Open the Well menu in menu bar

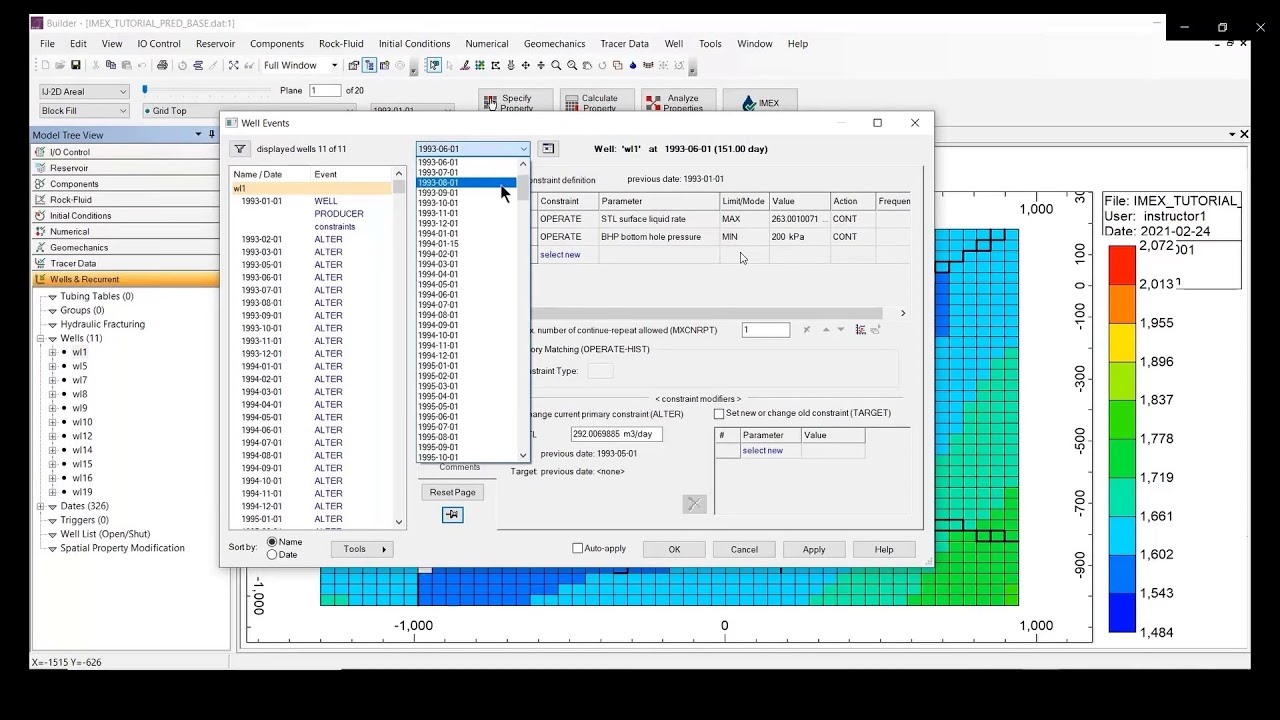[674, 44]
